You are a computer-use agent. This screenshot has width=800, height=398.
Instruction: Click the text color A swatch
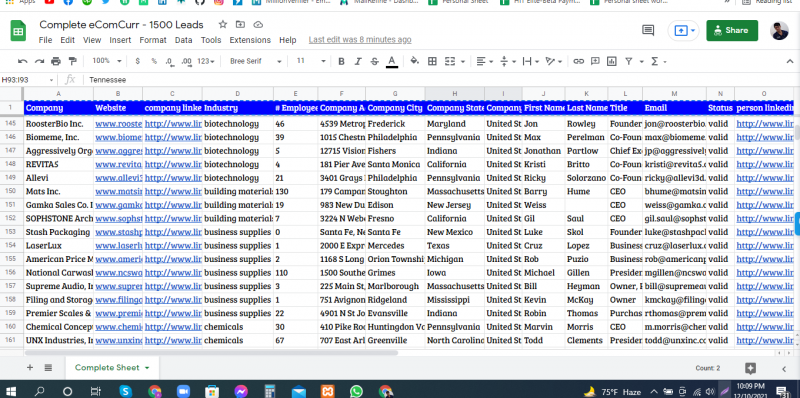click(x=392, y=61)
